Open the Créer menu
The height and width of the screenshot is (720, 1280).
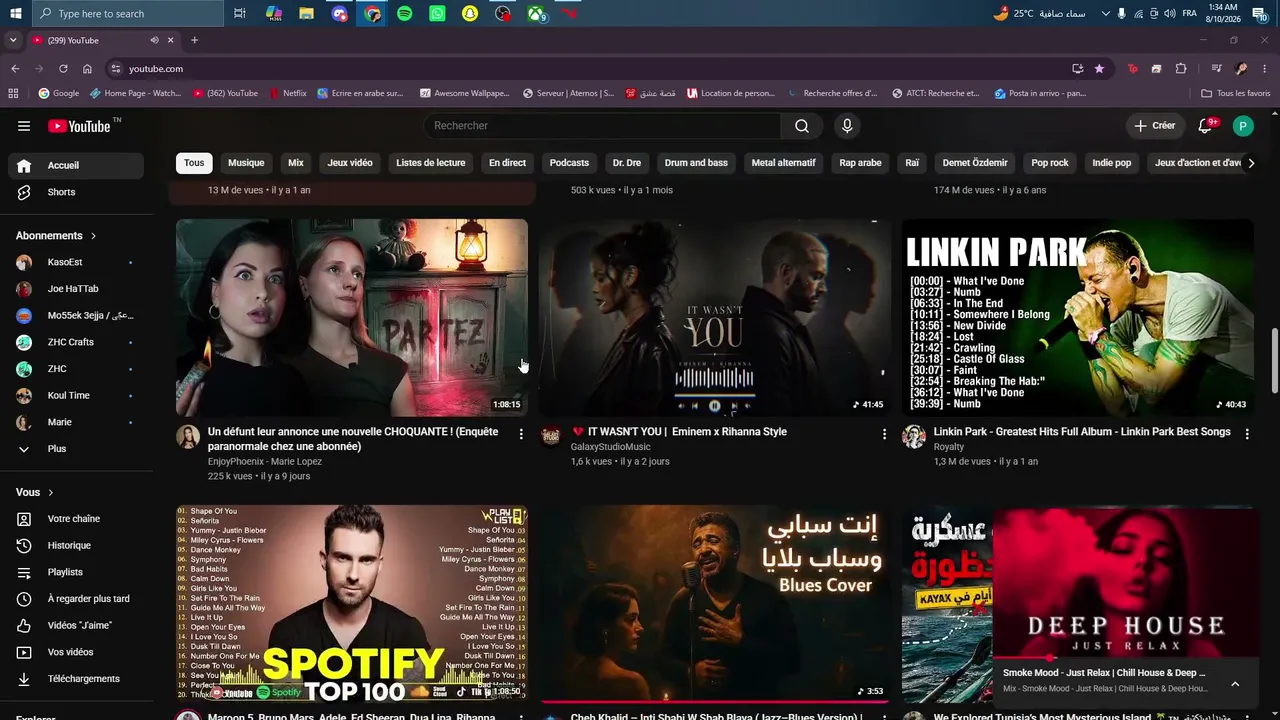[1154, 126]
